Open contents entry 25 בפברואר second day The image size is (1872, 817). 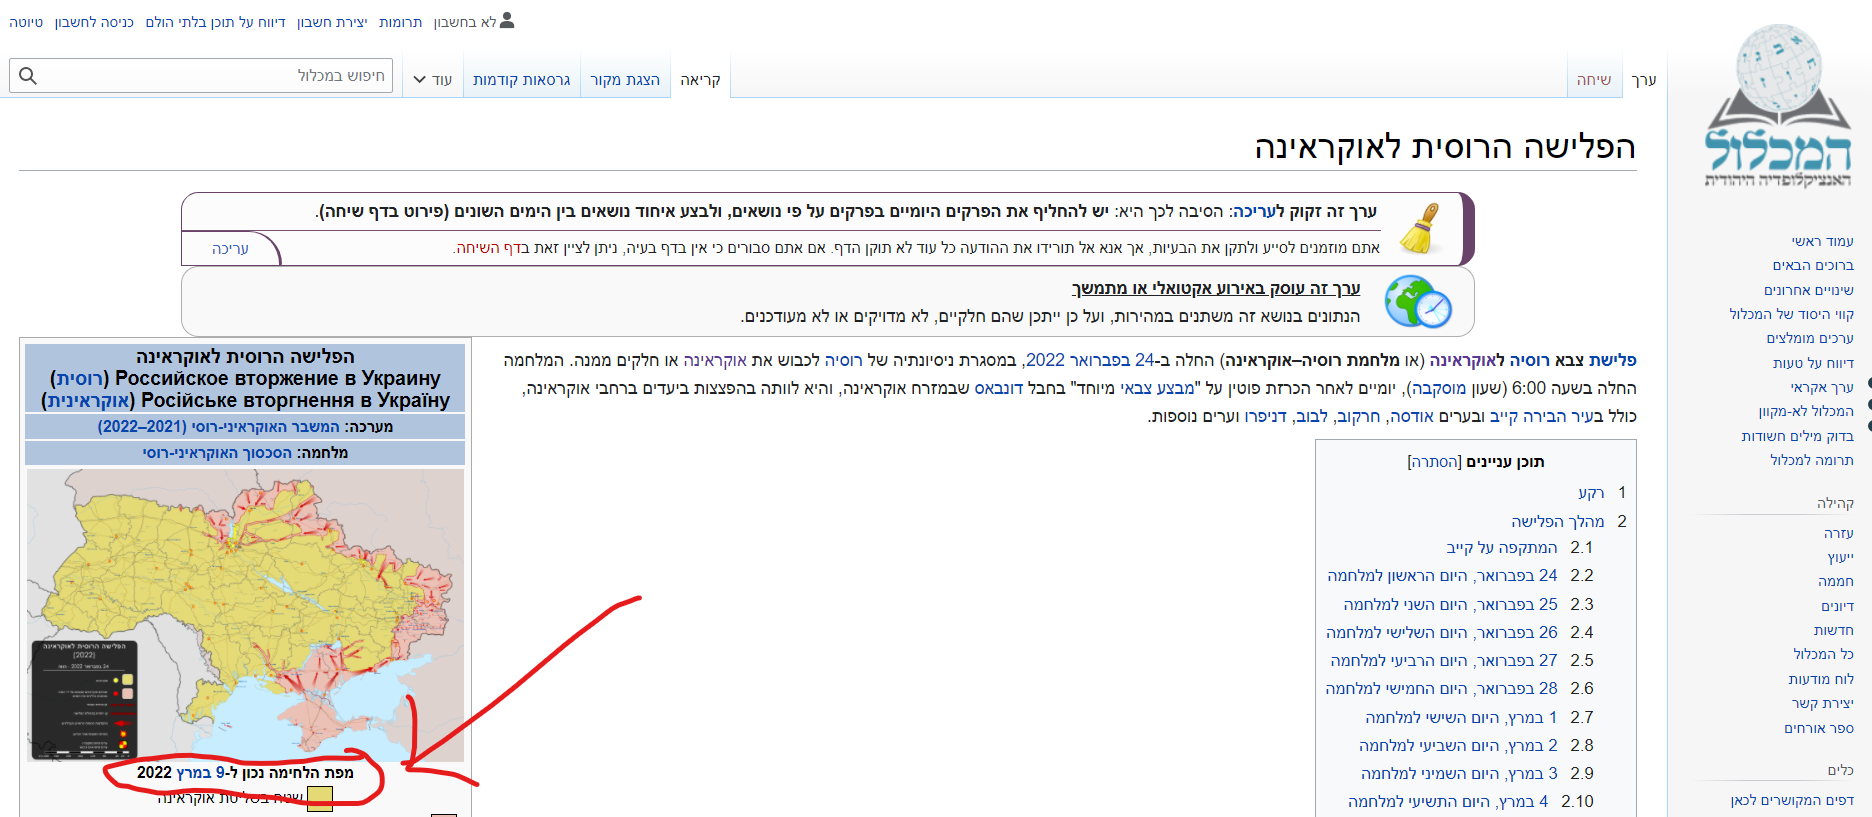(1450, 604)
